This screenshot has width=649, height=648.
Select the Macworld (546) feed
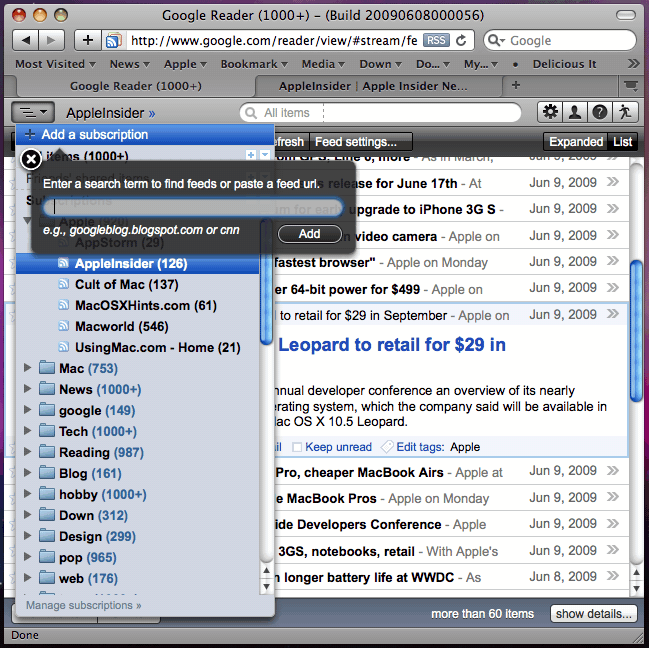coord(121,326)
